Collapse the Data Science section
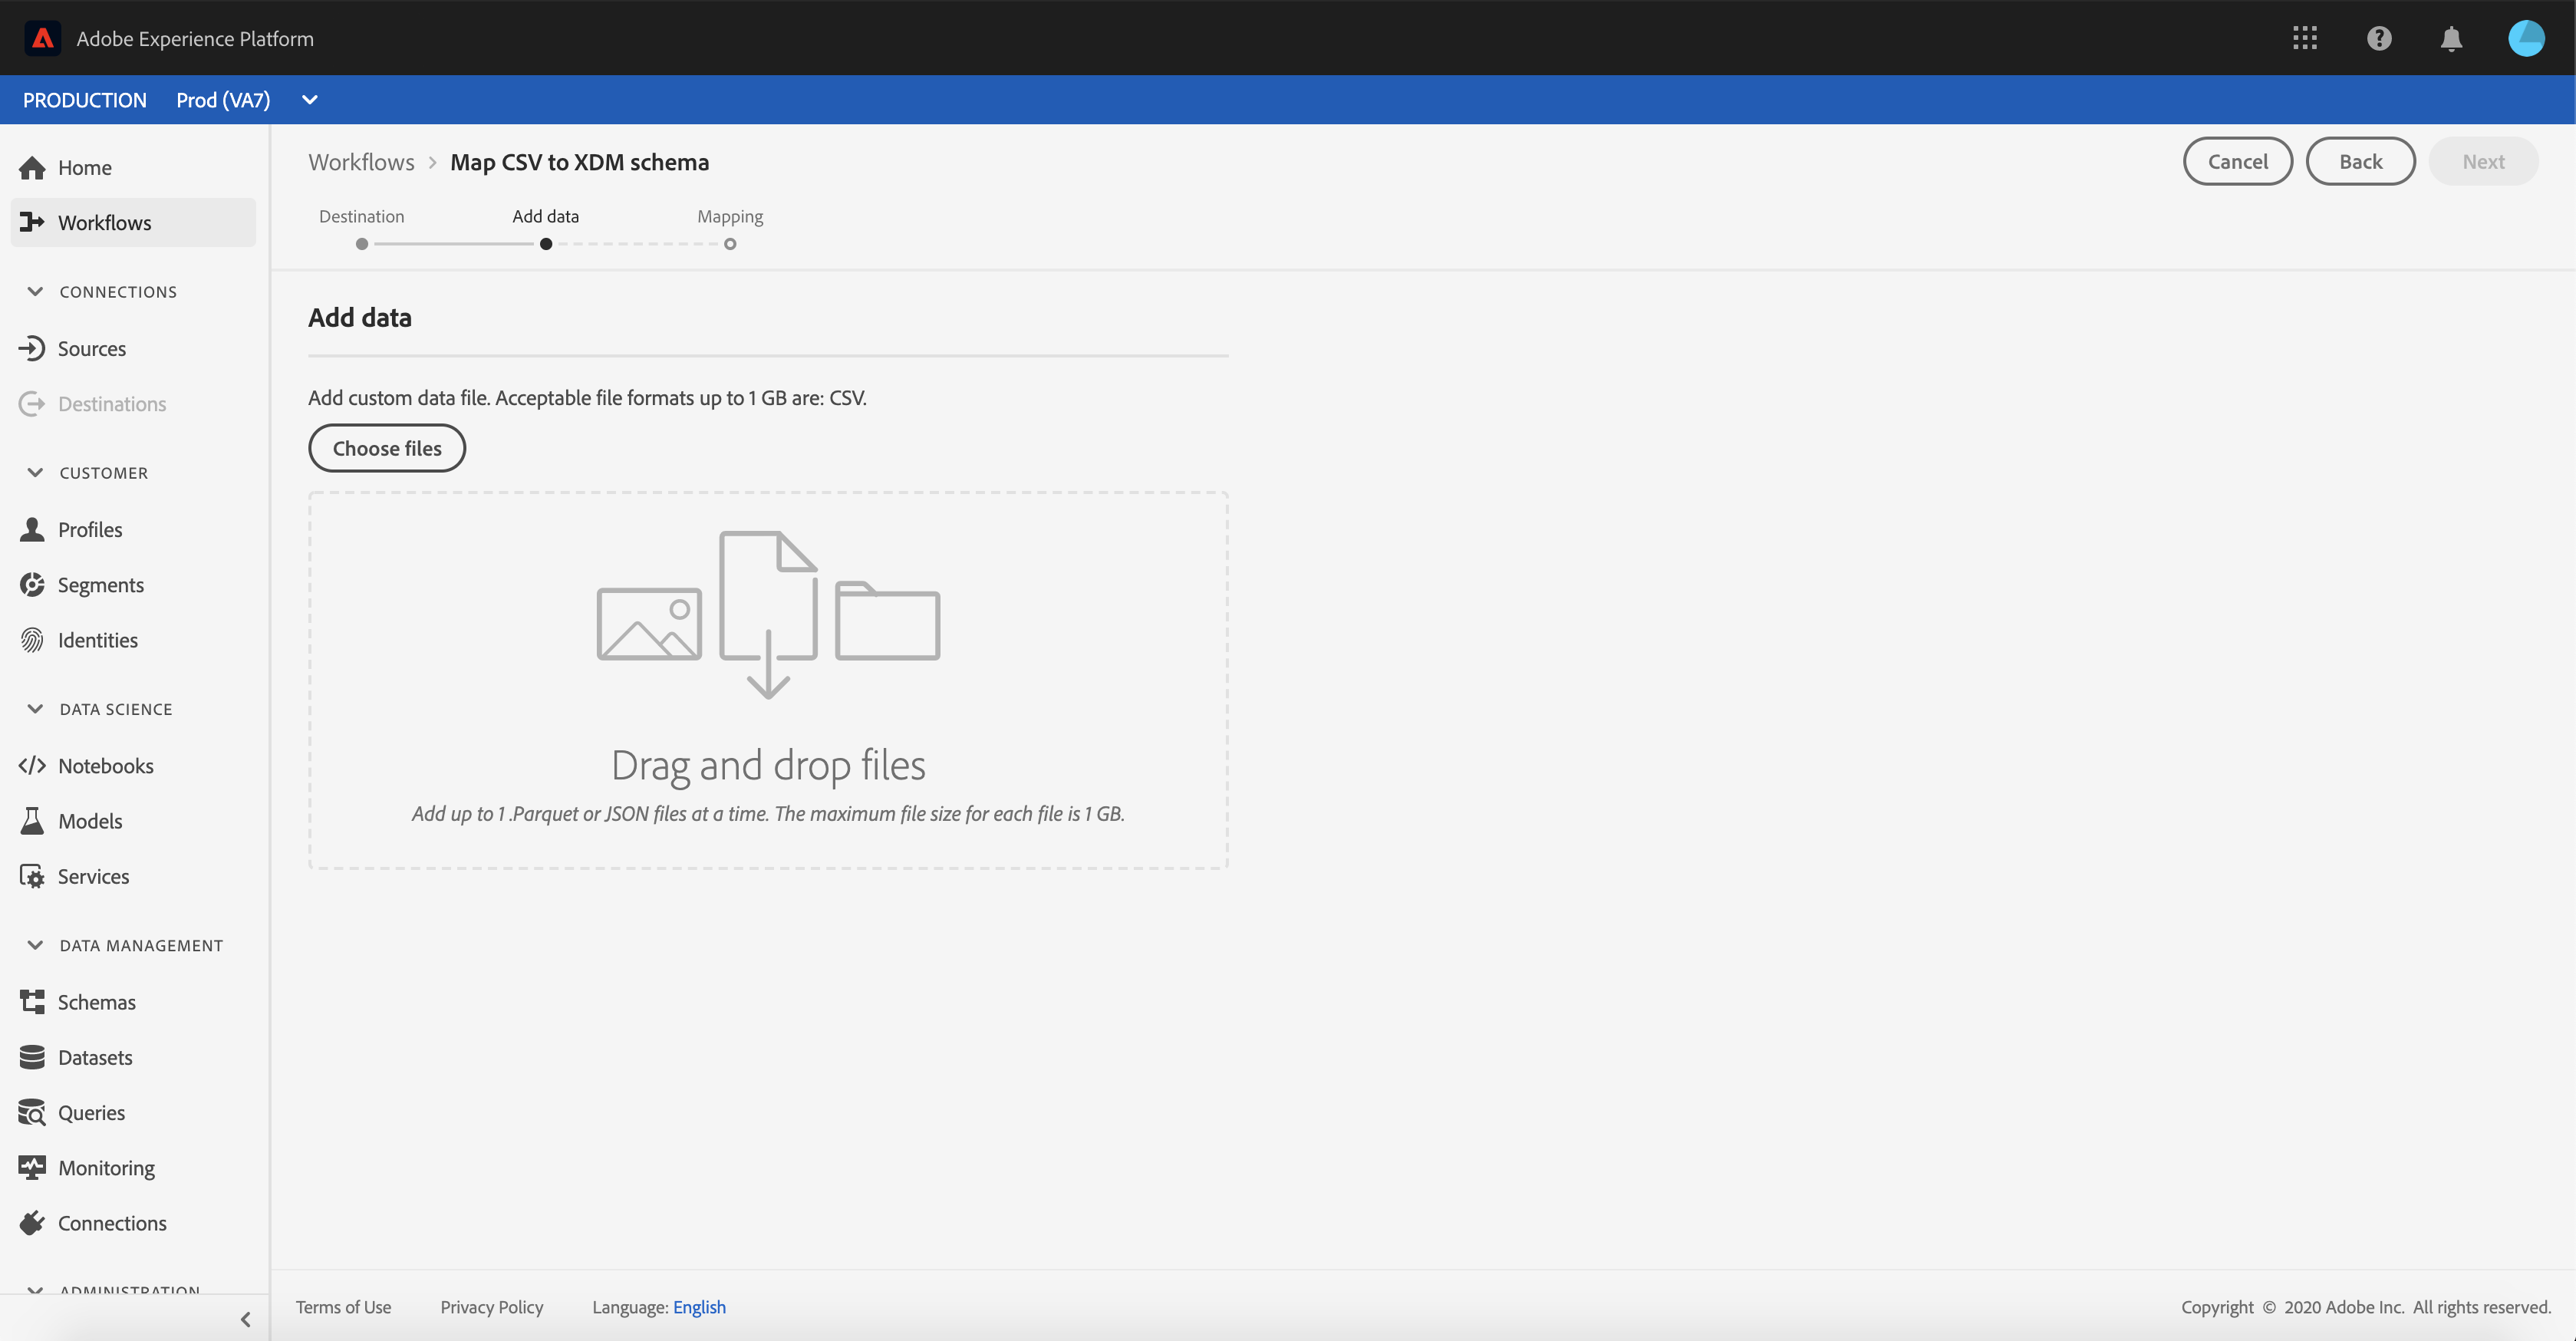Image resolution: width=2576 pixels, height=1341 pixels. (x=35, y=709)
